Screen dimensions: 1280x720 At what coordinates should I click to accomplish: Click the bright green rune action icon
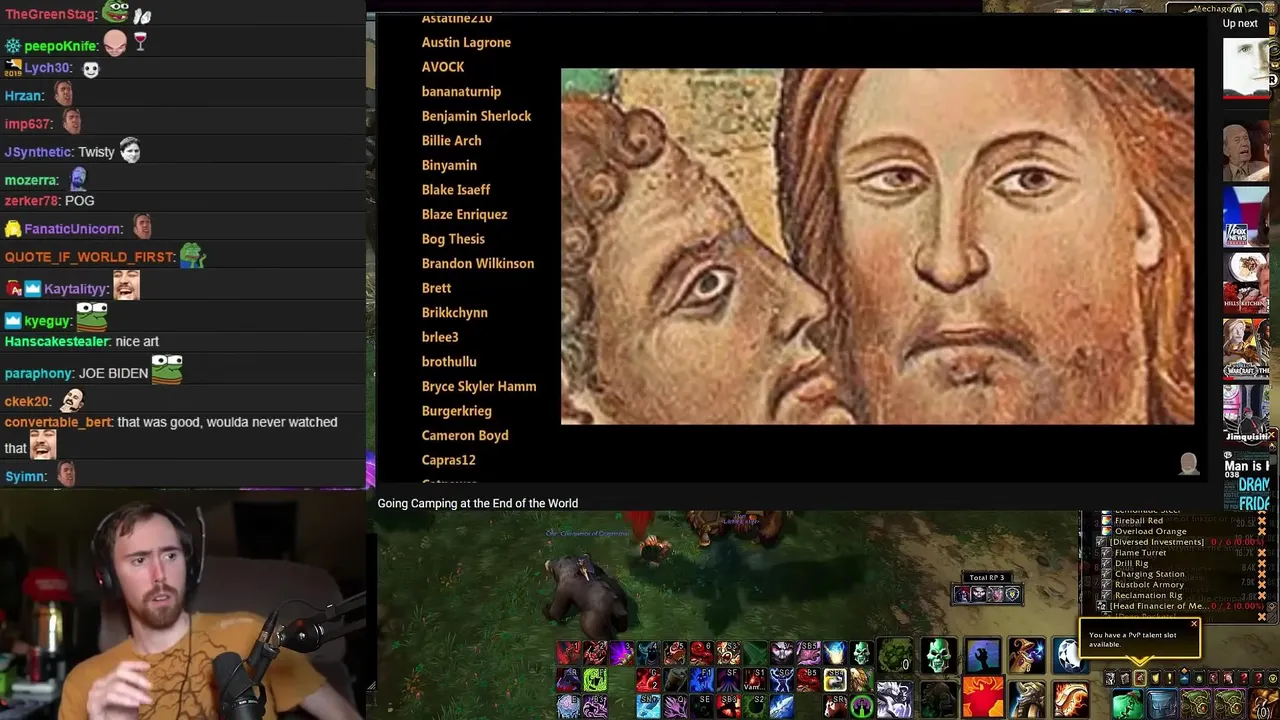(x=595, y=680)
